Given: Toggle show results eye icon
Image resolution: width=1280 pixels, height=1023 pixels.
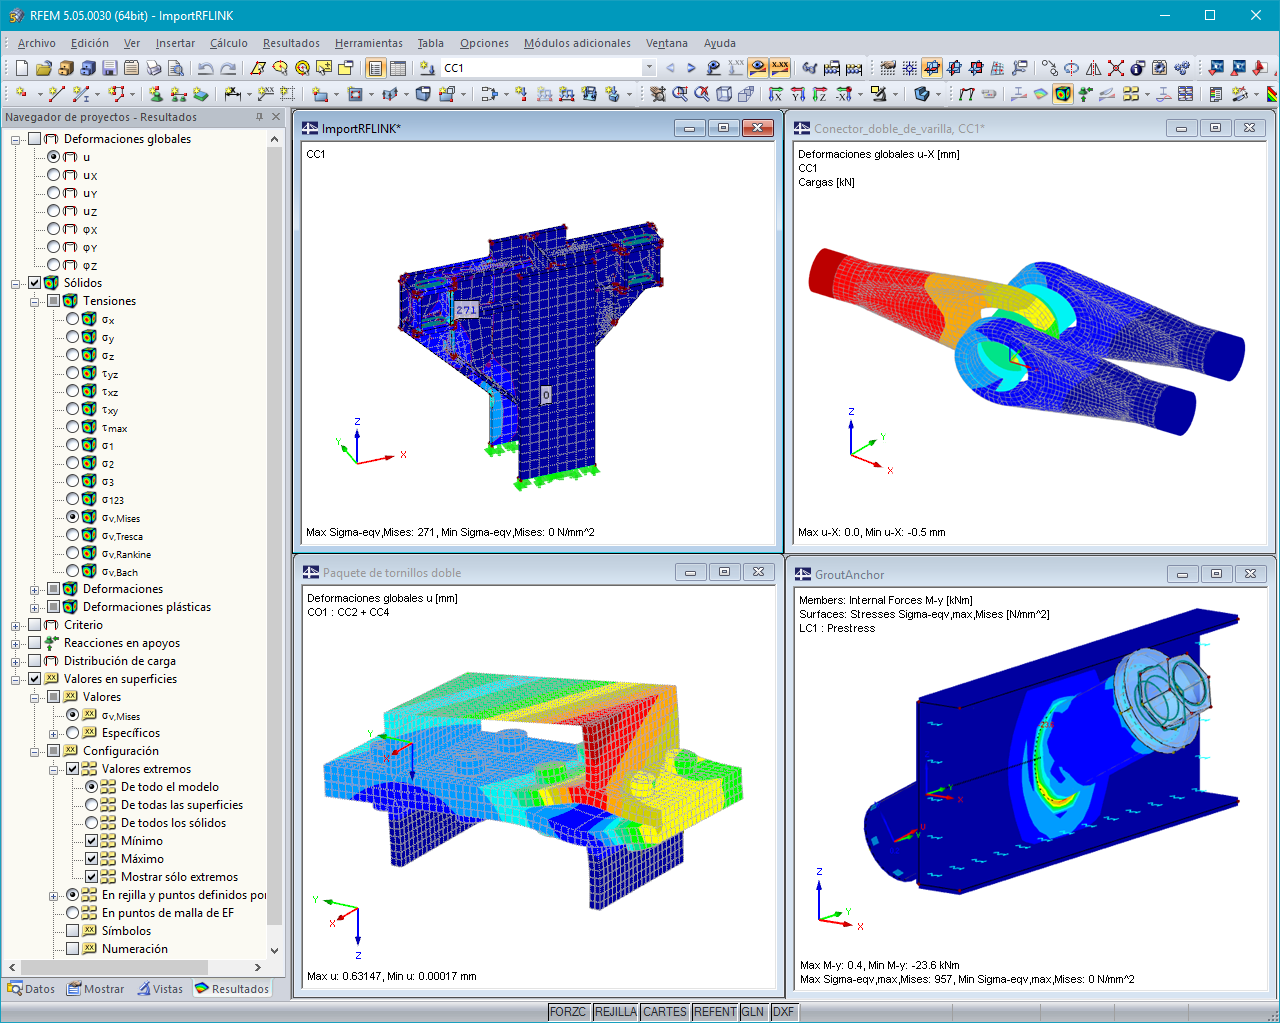Looking at the screenshot, I should (758, 68).
